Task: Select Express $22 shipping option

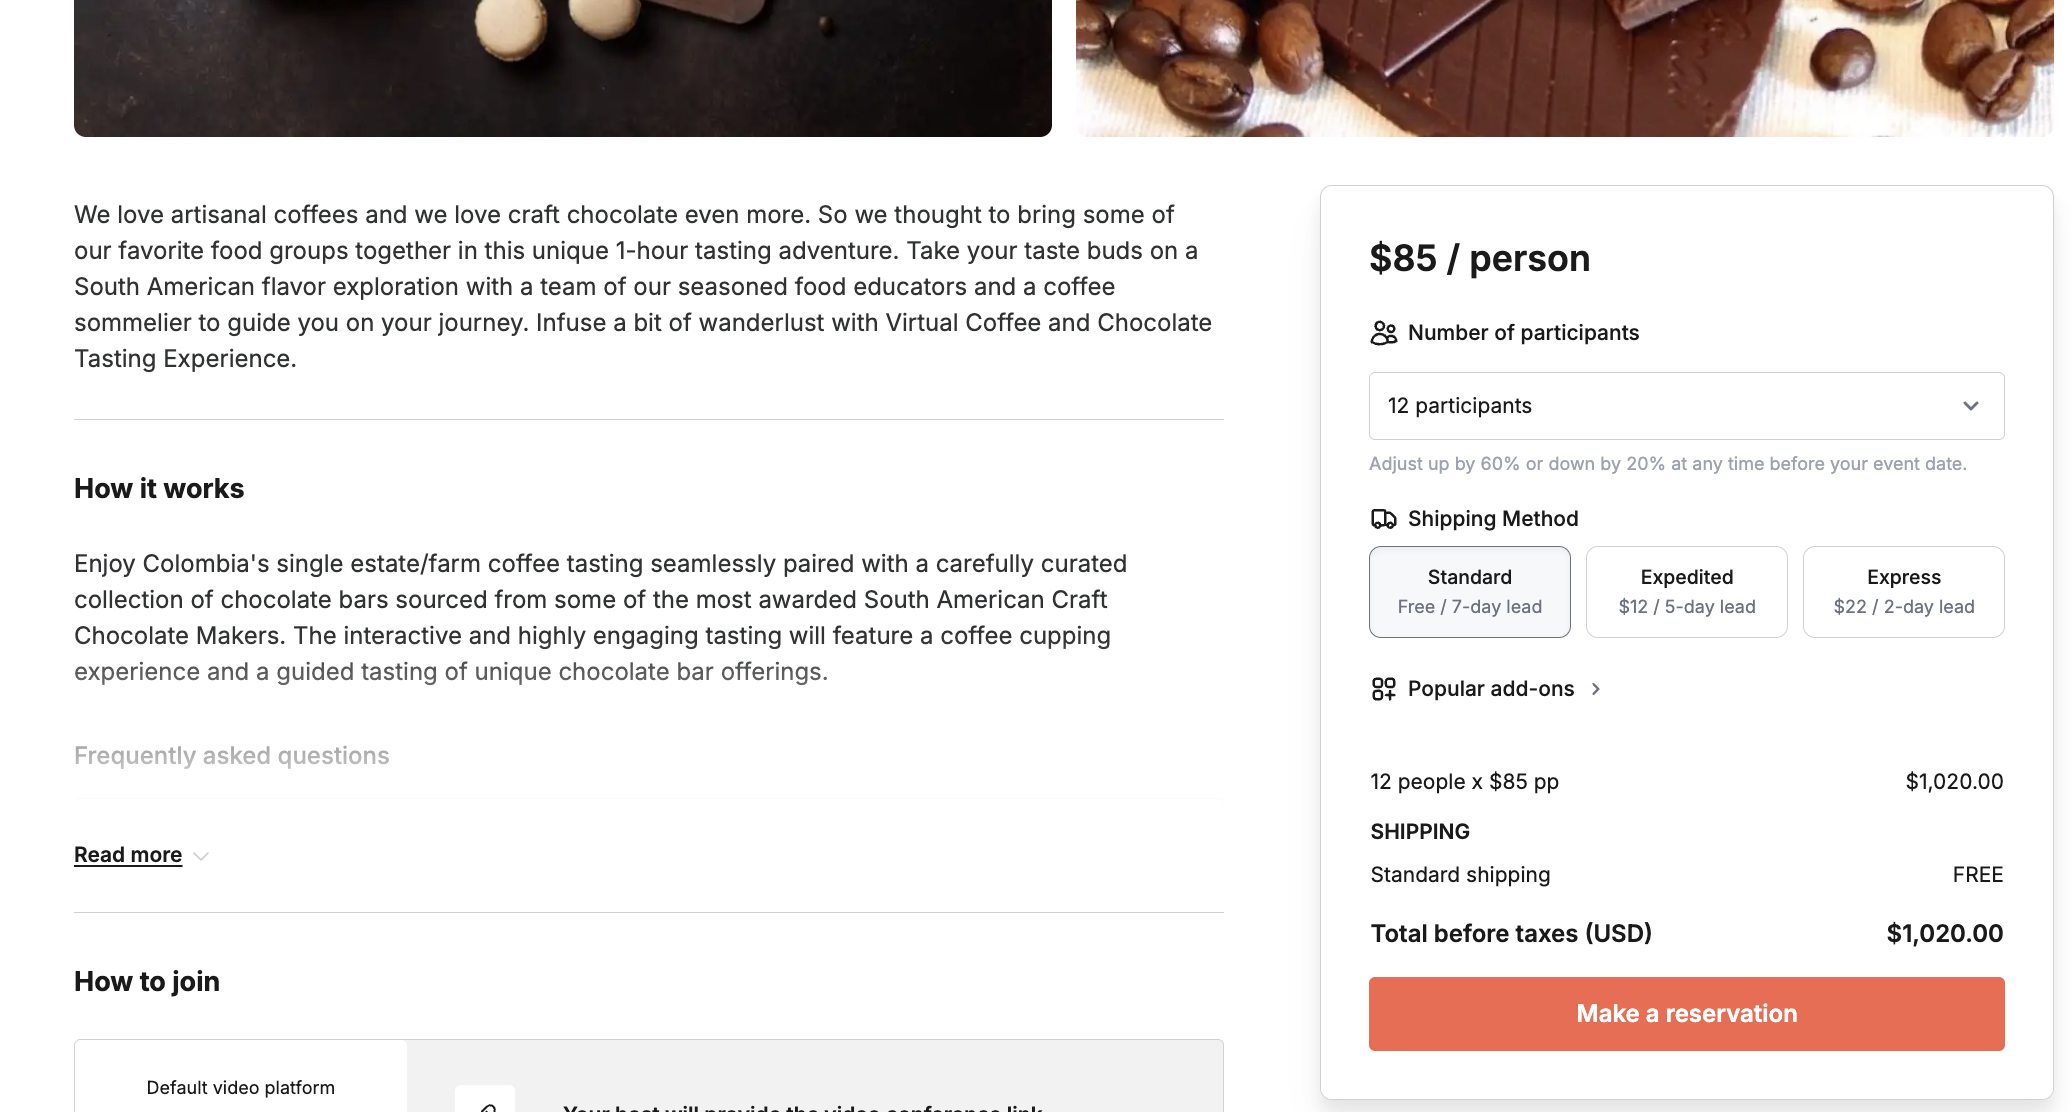Action: point(1903,592)
